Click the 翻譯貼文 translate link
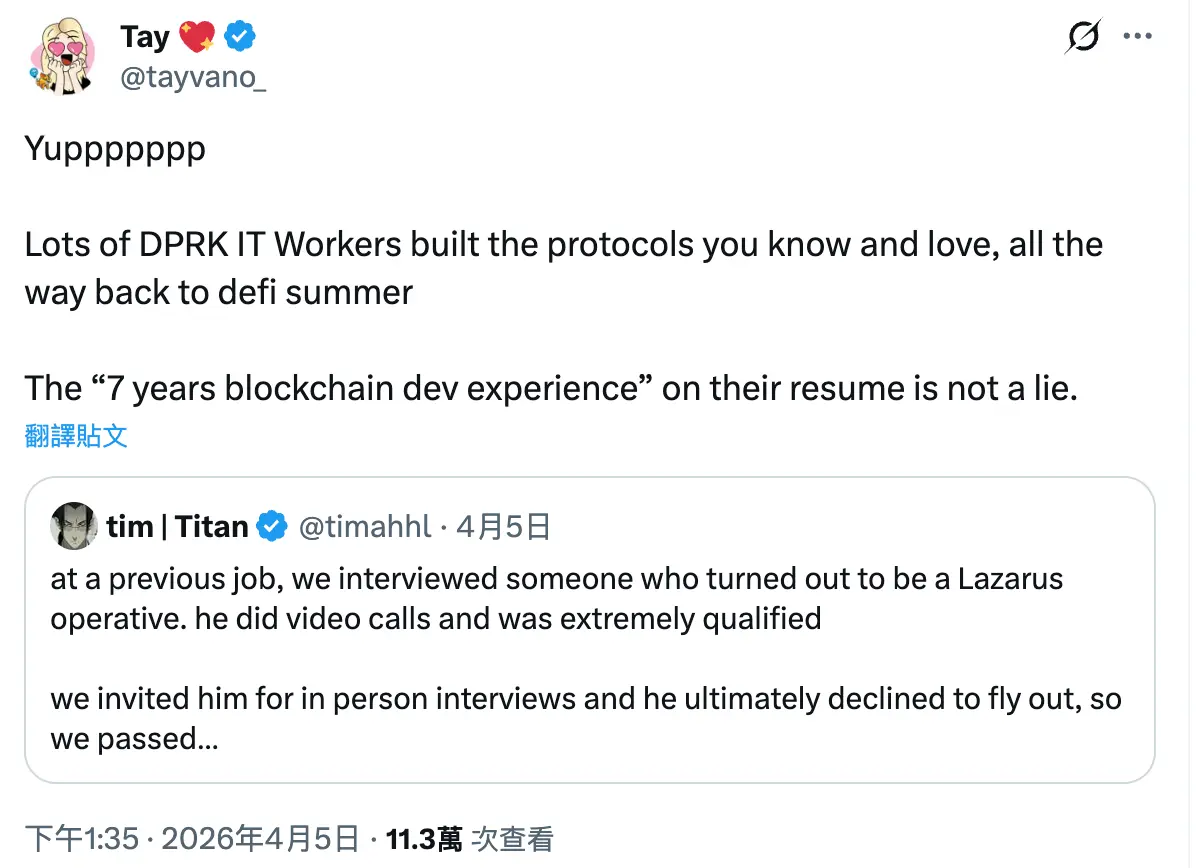The image size is (1198, 868). (x=76, y=433)
